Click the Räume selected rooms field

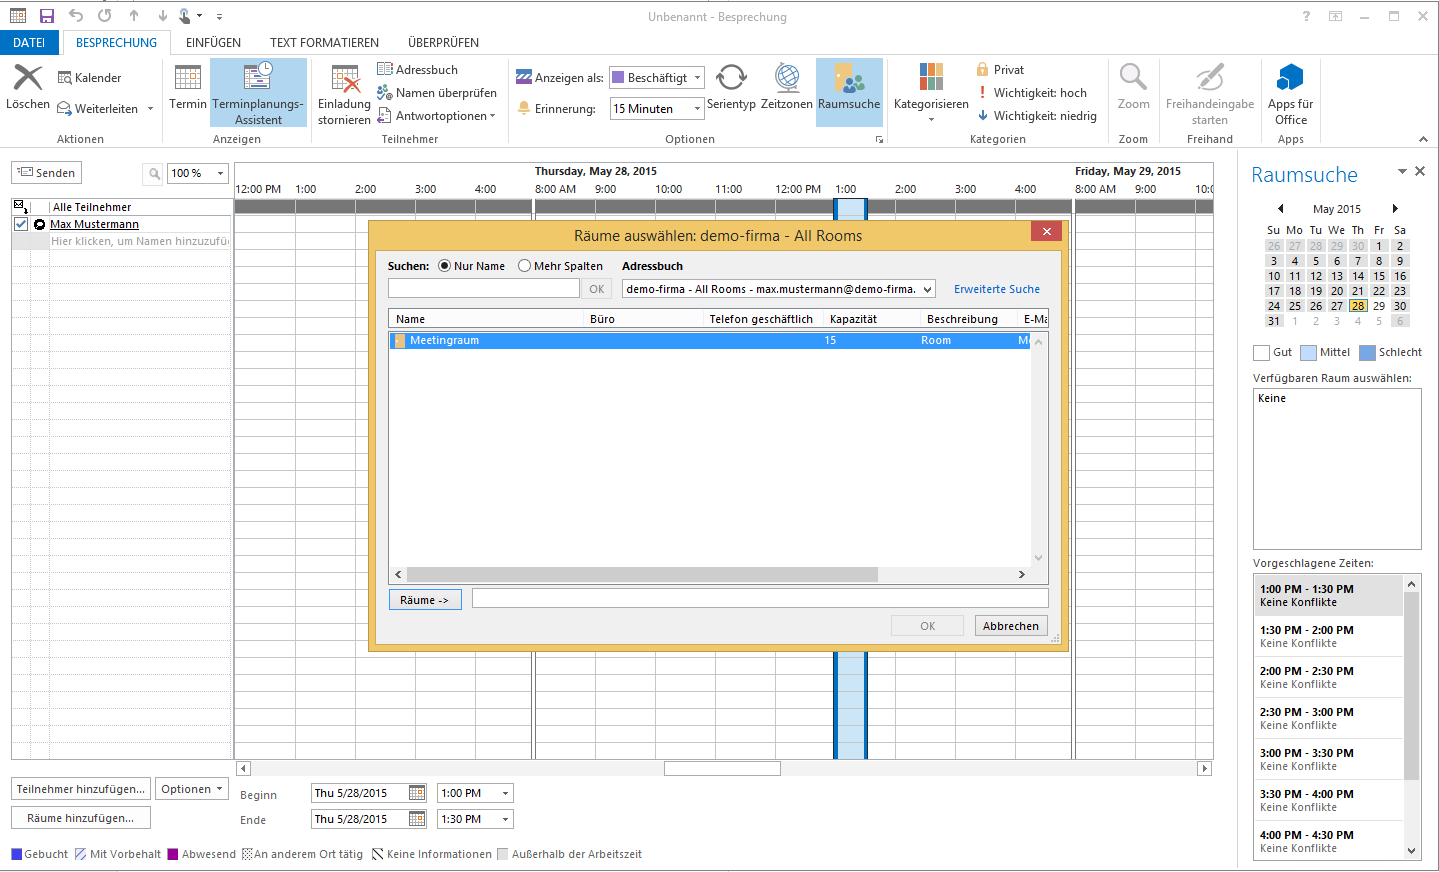760,598
